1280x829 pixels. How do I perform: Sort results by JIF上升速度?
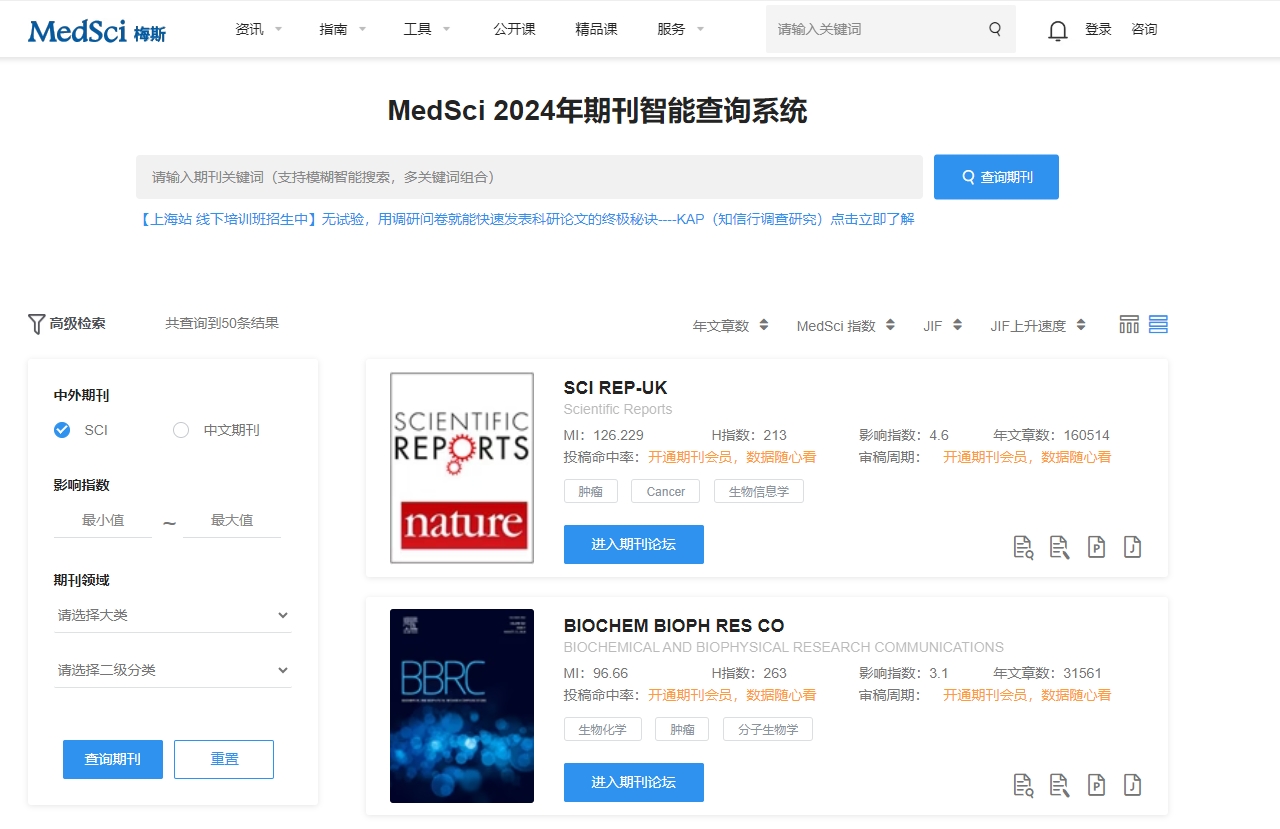tap(1038, 325)
